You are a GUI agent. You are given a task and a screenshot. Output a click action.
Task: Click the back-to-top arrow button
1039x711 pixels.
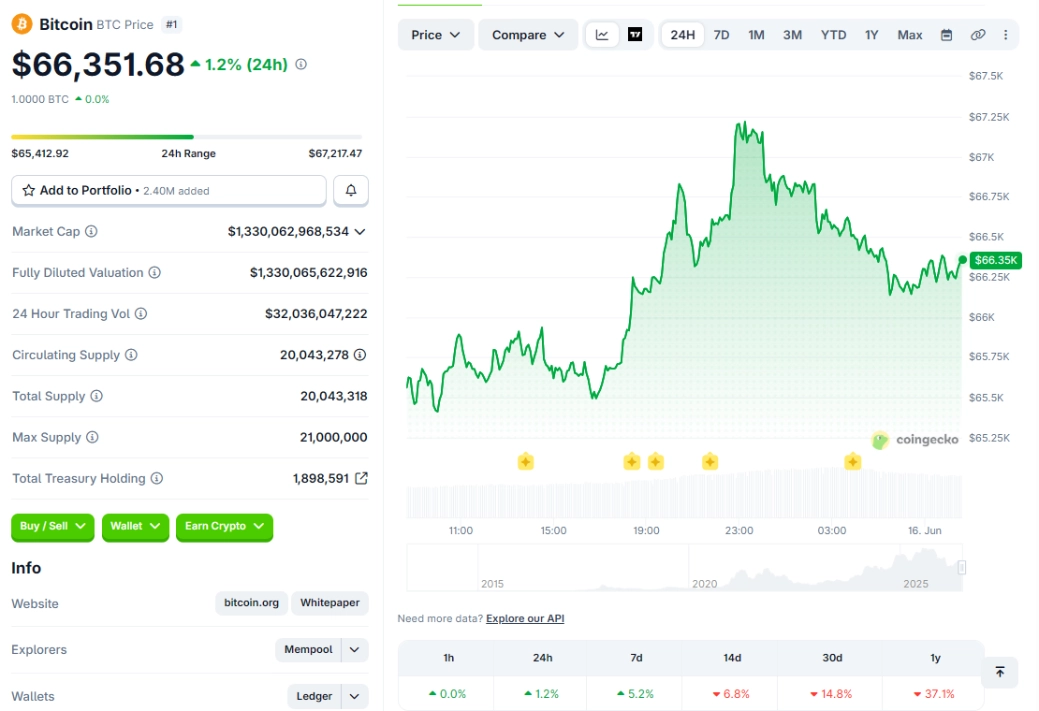[1000, 672]
